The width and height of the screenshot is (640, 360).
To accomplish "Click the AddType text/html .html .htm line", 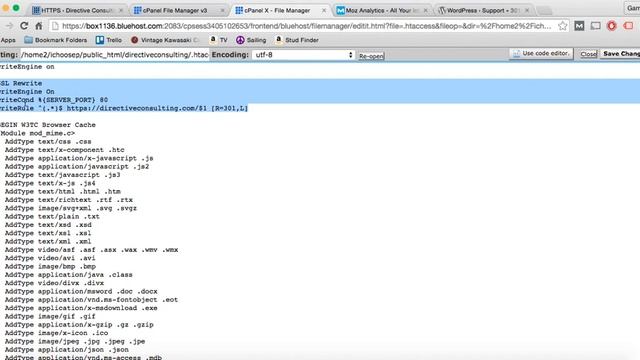I will 62,191.
